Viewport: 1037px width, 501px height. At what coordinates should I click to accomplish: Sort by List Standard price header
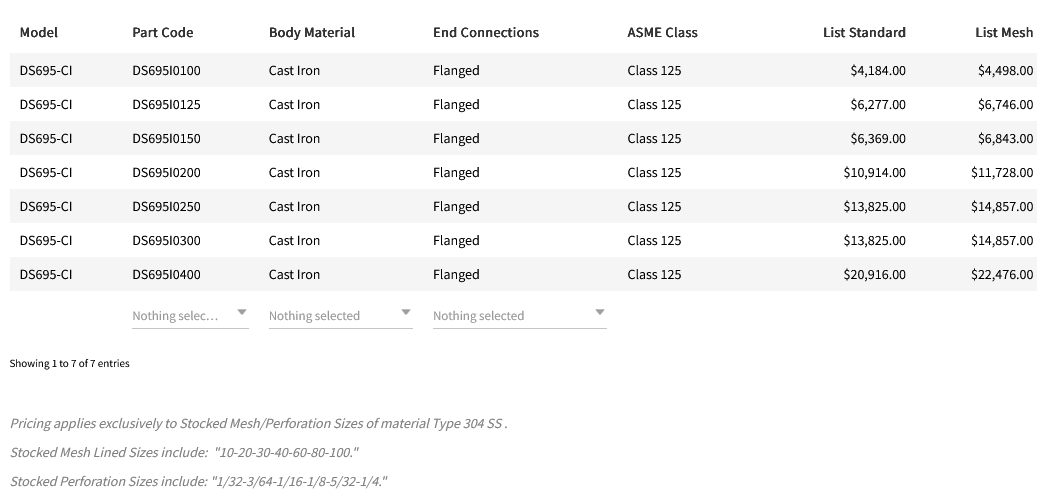tap(864, 32)
